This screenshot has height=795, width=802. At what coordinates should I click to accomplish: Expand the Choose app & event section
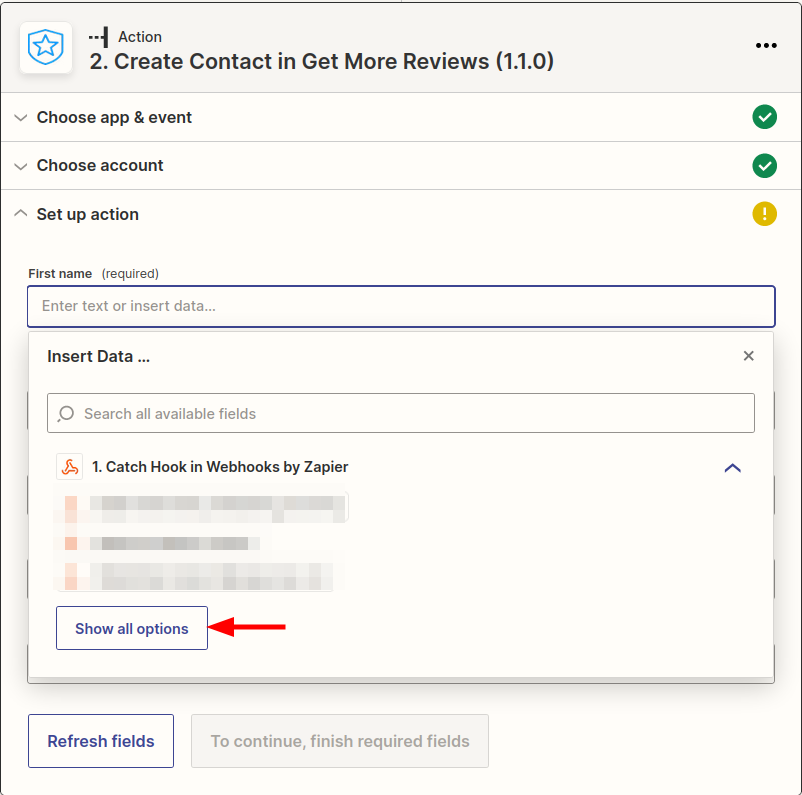[114, 117]
